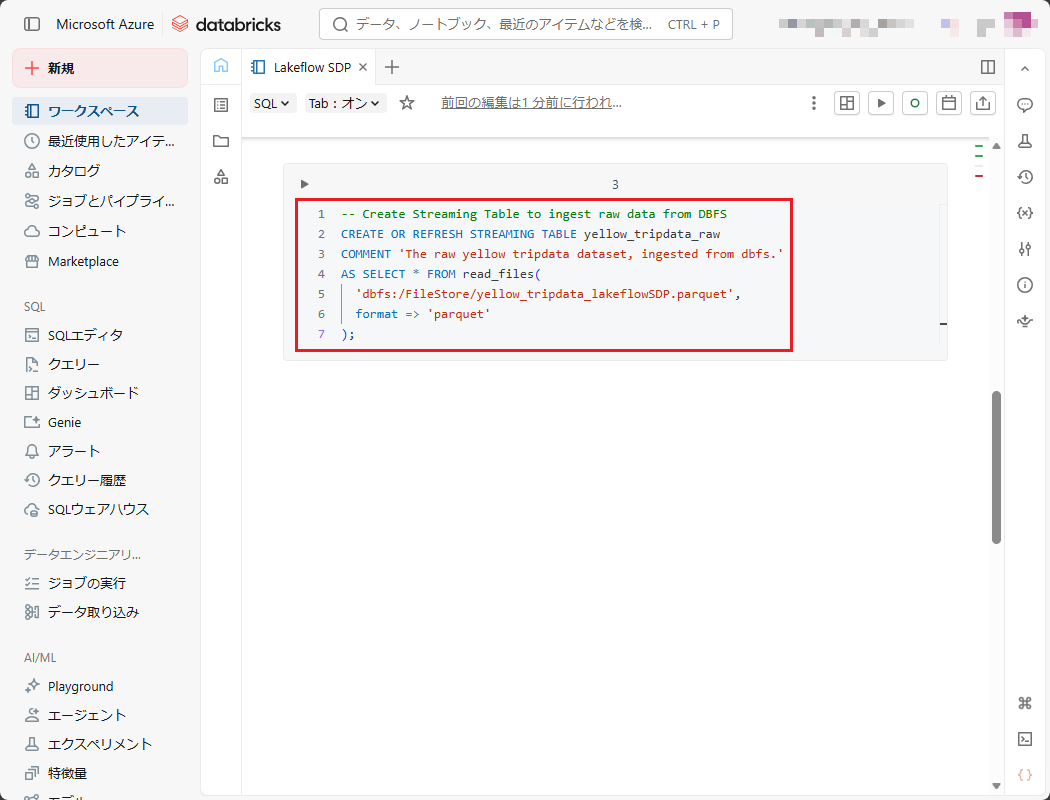Collapse the right sidebar with chevron
This screenshot has width=1050, height=800.
1024,69
